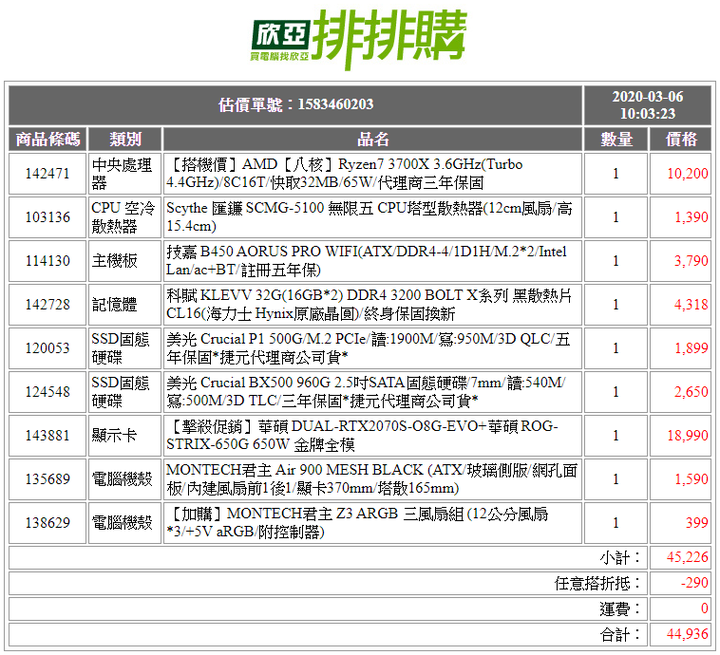Click SSD固態硬碟 category in row 120053
This screenshot has height=655, width=720.
coord(125,348)
